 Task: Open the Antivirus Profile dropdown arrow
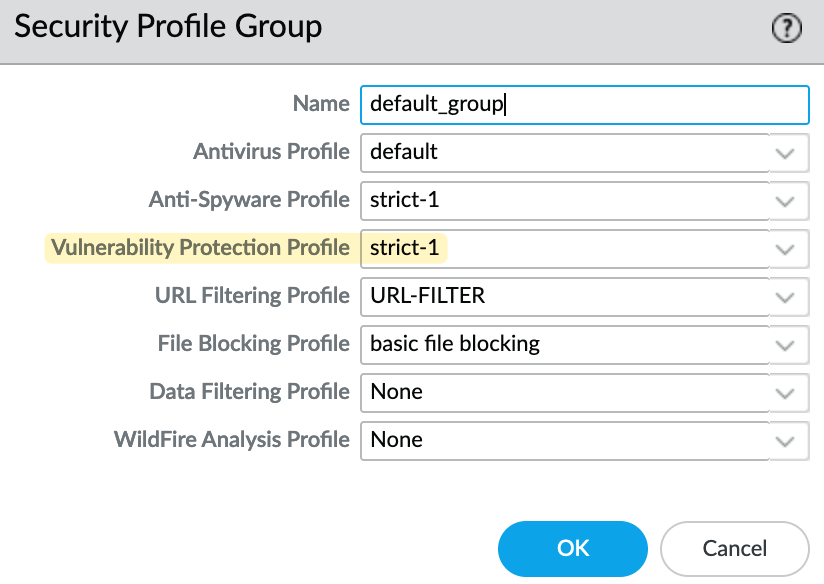[x=785, y=153]
